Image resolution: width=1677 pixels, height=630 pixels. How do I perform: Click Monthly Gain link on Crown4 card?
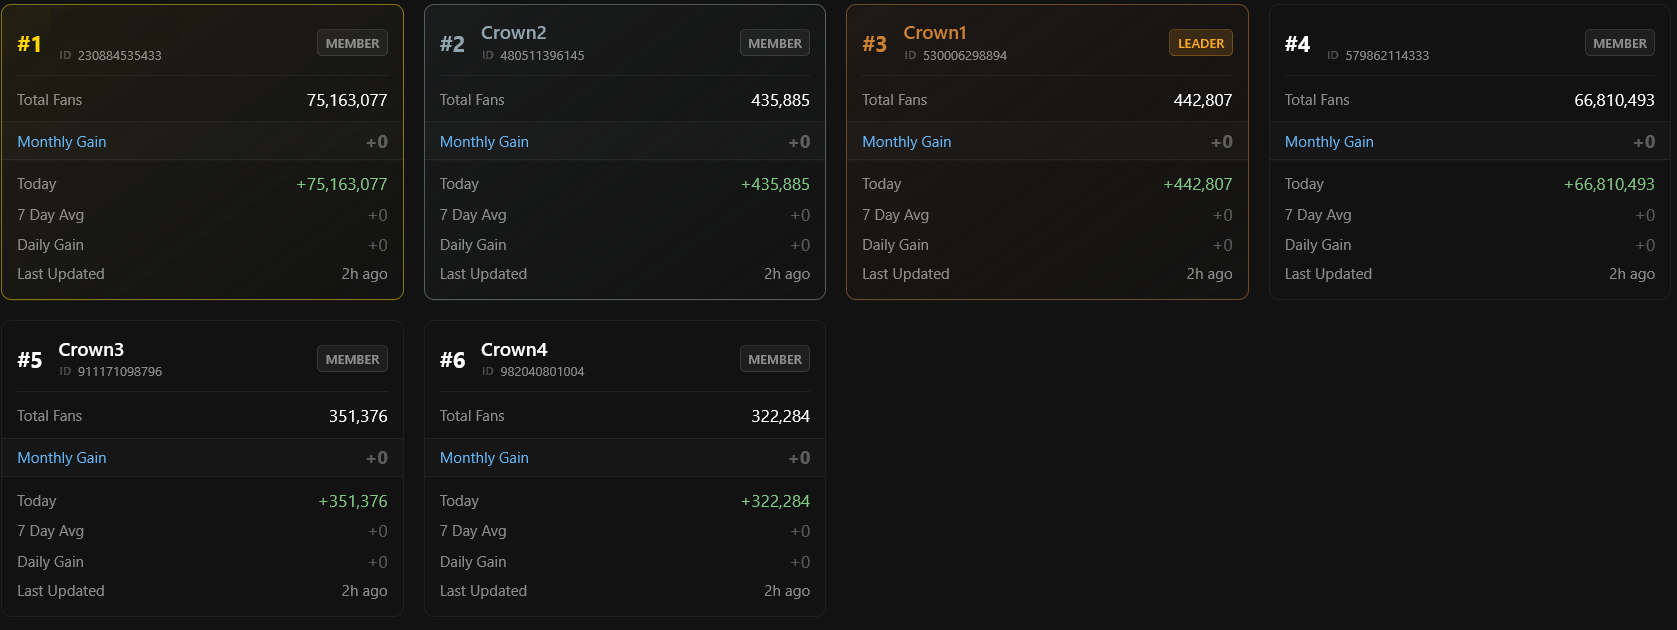point(484,458)
